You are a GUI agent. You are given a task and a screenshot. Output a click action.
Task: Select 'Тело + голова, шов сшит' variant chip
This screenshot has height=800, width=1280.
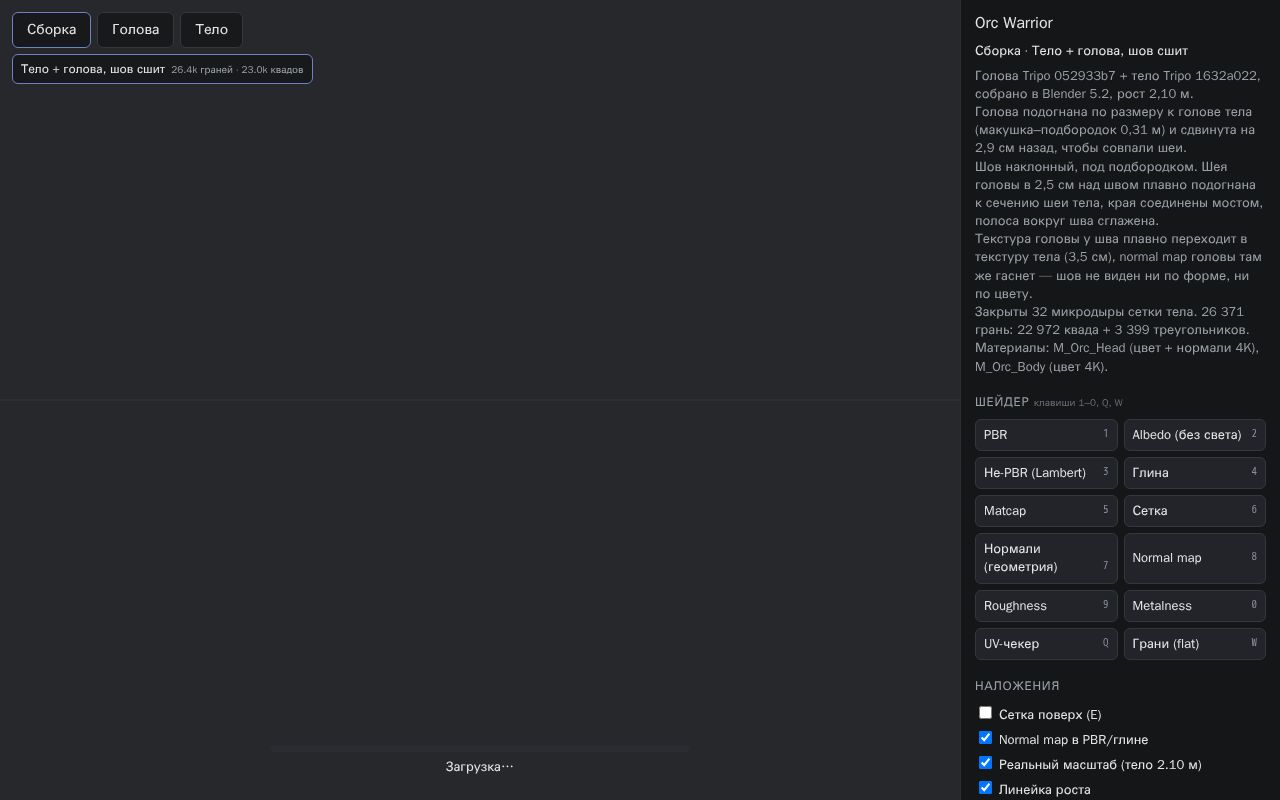pyautogui.click(x=162, y=69)
